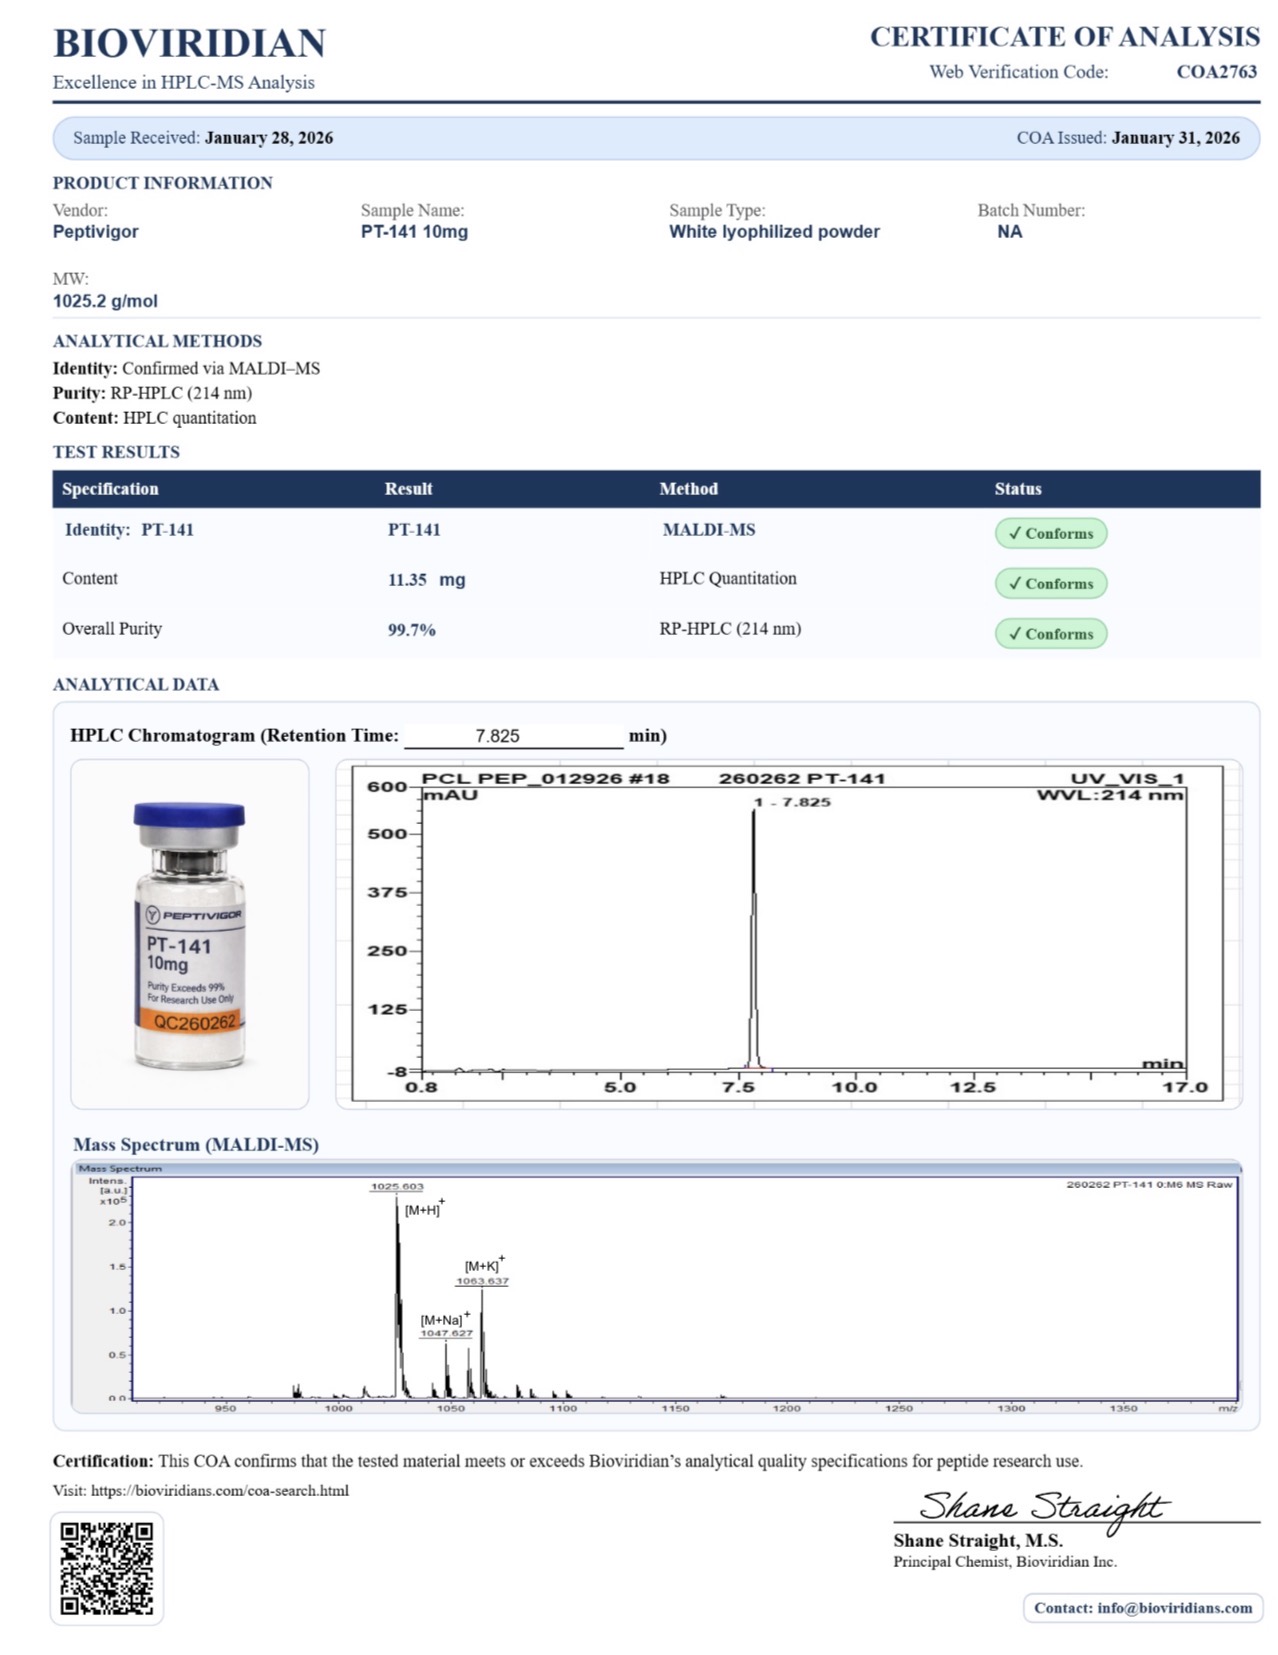Click the Conforms badge for Content row

coord(1050,583)
